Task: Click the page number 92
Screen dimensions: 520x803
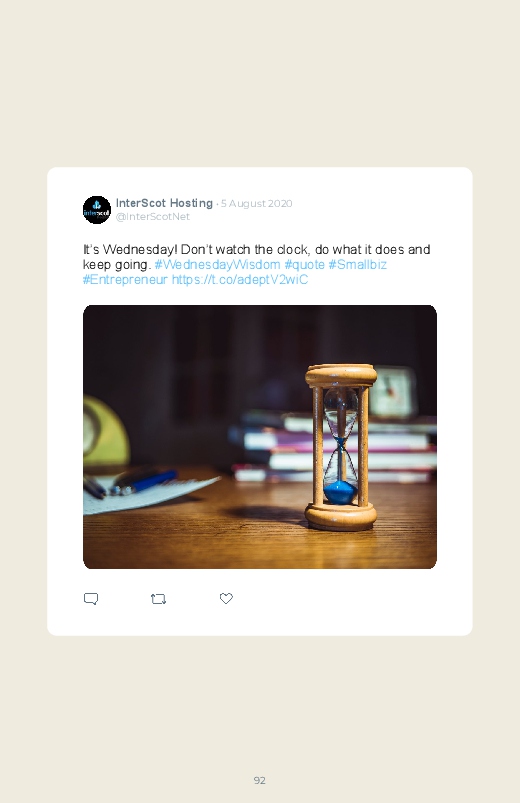Action: 260,780
